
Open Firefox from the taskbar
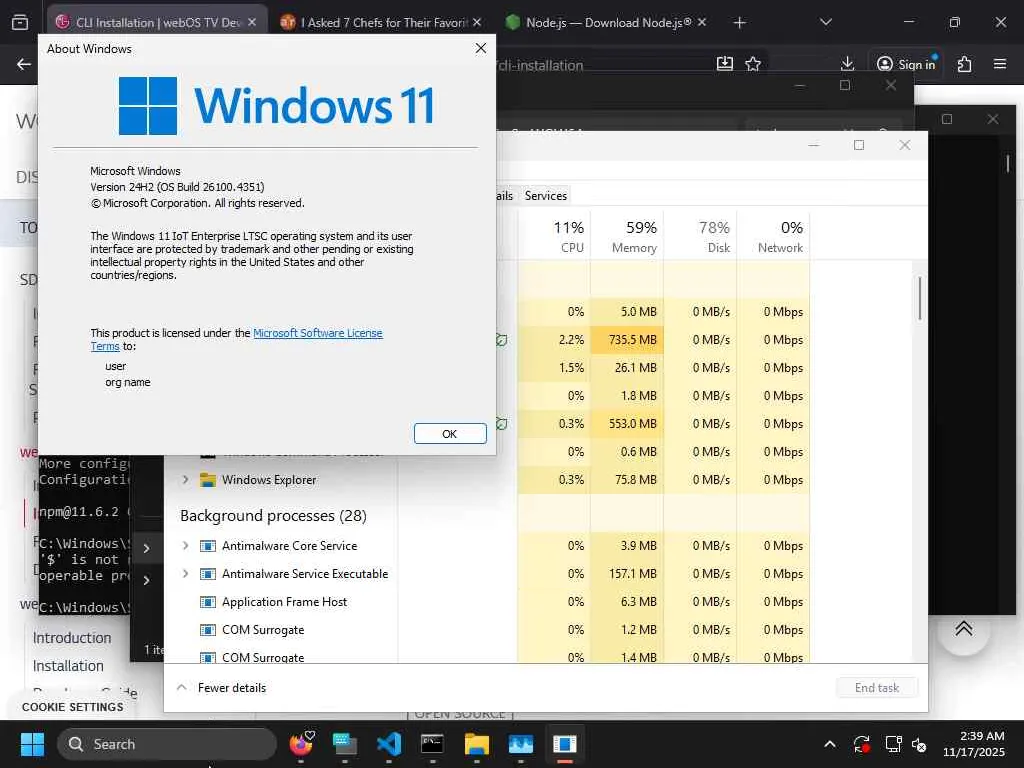301,744
